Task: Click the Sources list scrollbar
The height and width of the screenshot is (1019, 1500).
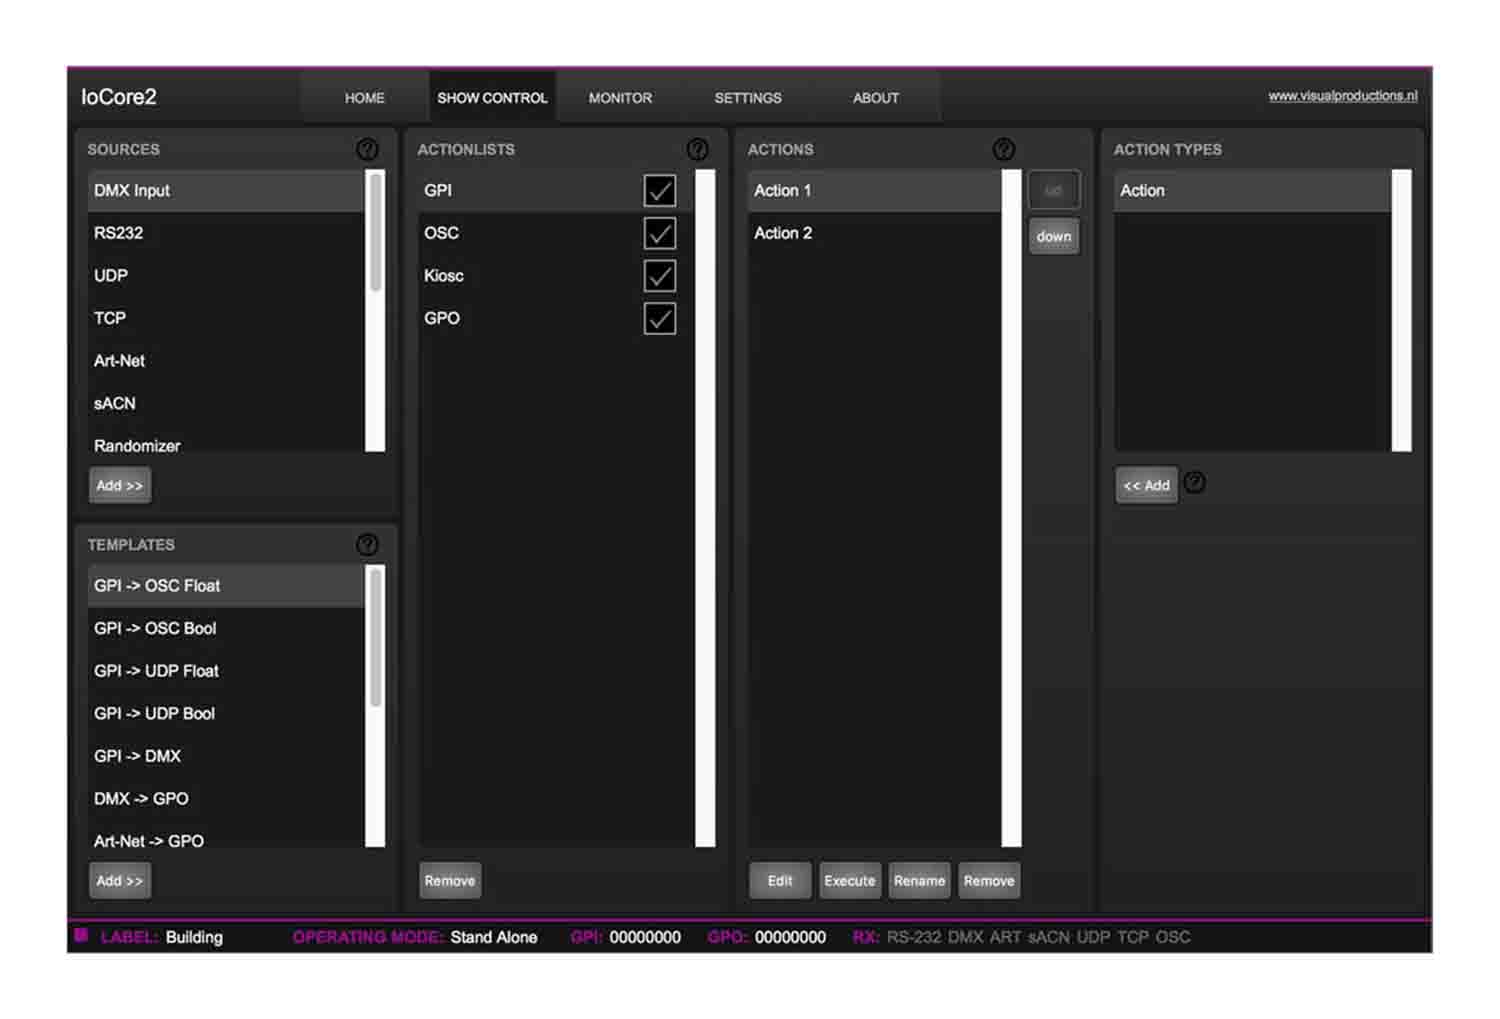Action: 376,231
